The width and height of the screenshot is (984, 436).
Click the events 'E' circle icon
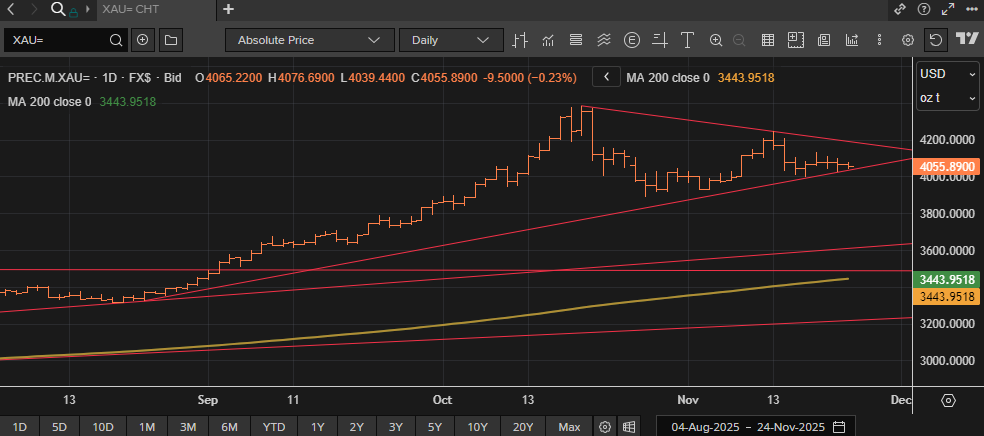[x=631, y=40]
